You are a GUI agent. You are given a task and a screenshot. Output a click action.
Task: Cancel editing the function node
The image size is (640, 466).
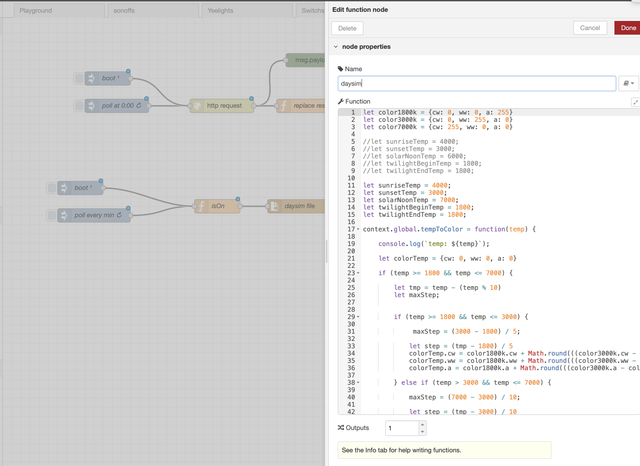590,28
